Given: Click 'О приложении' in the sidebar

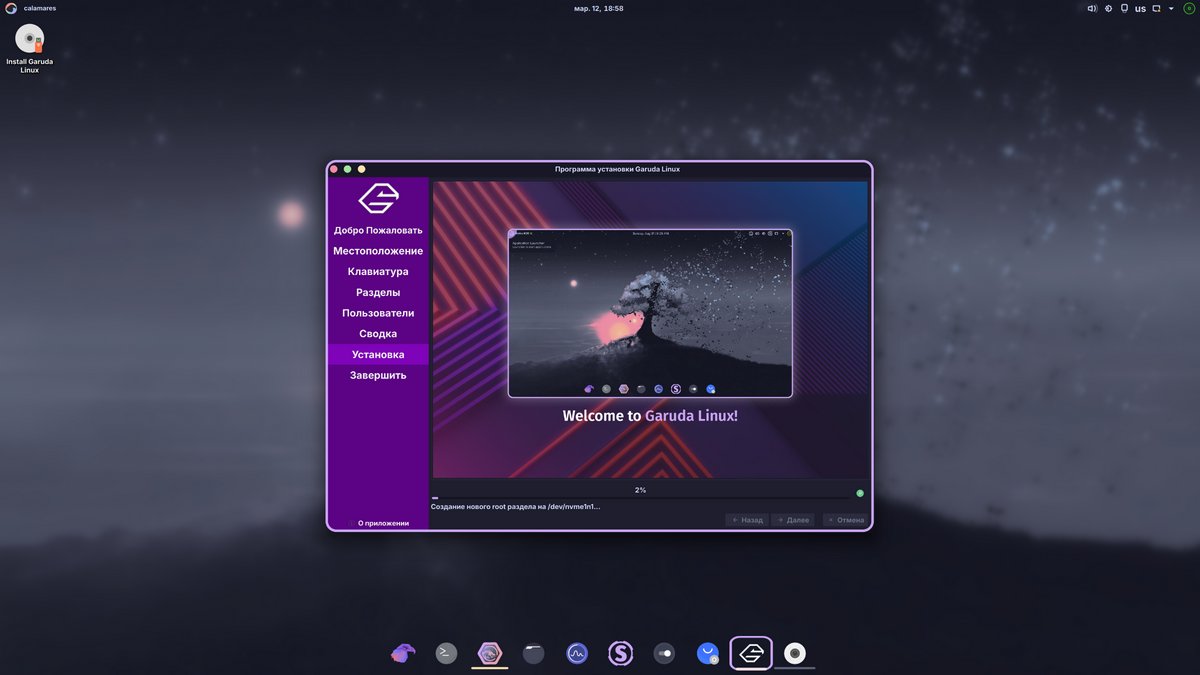Looking at the screenshot, I should [383, 523].
